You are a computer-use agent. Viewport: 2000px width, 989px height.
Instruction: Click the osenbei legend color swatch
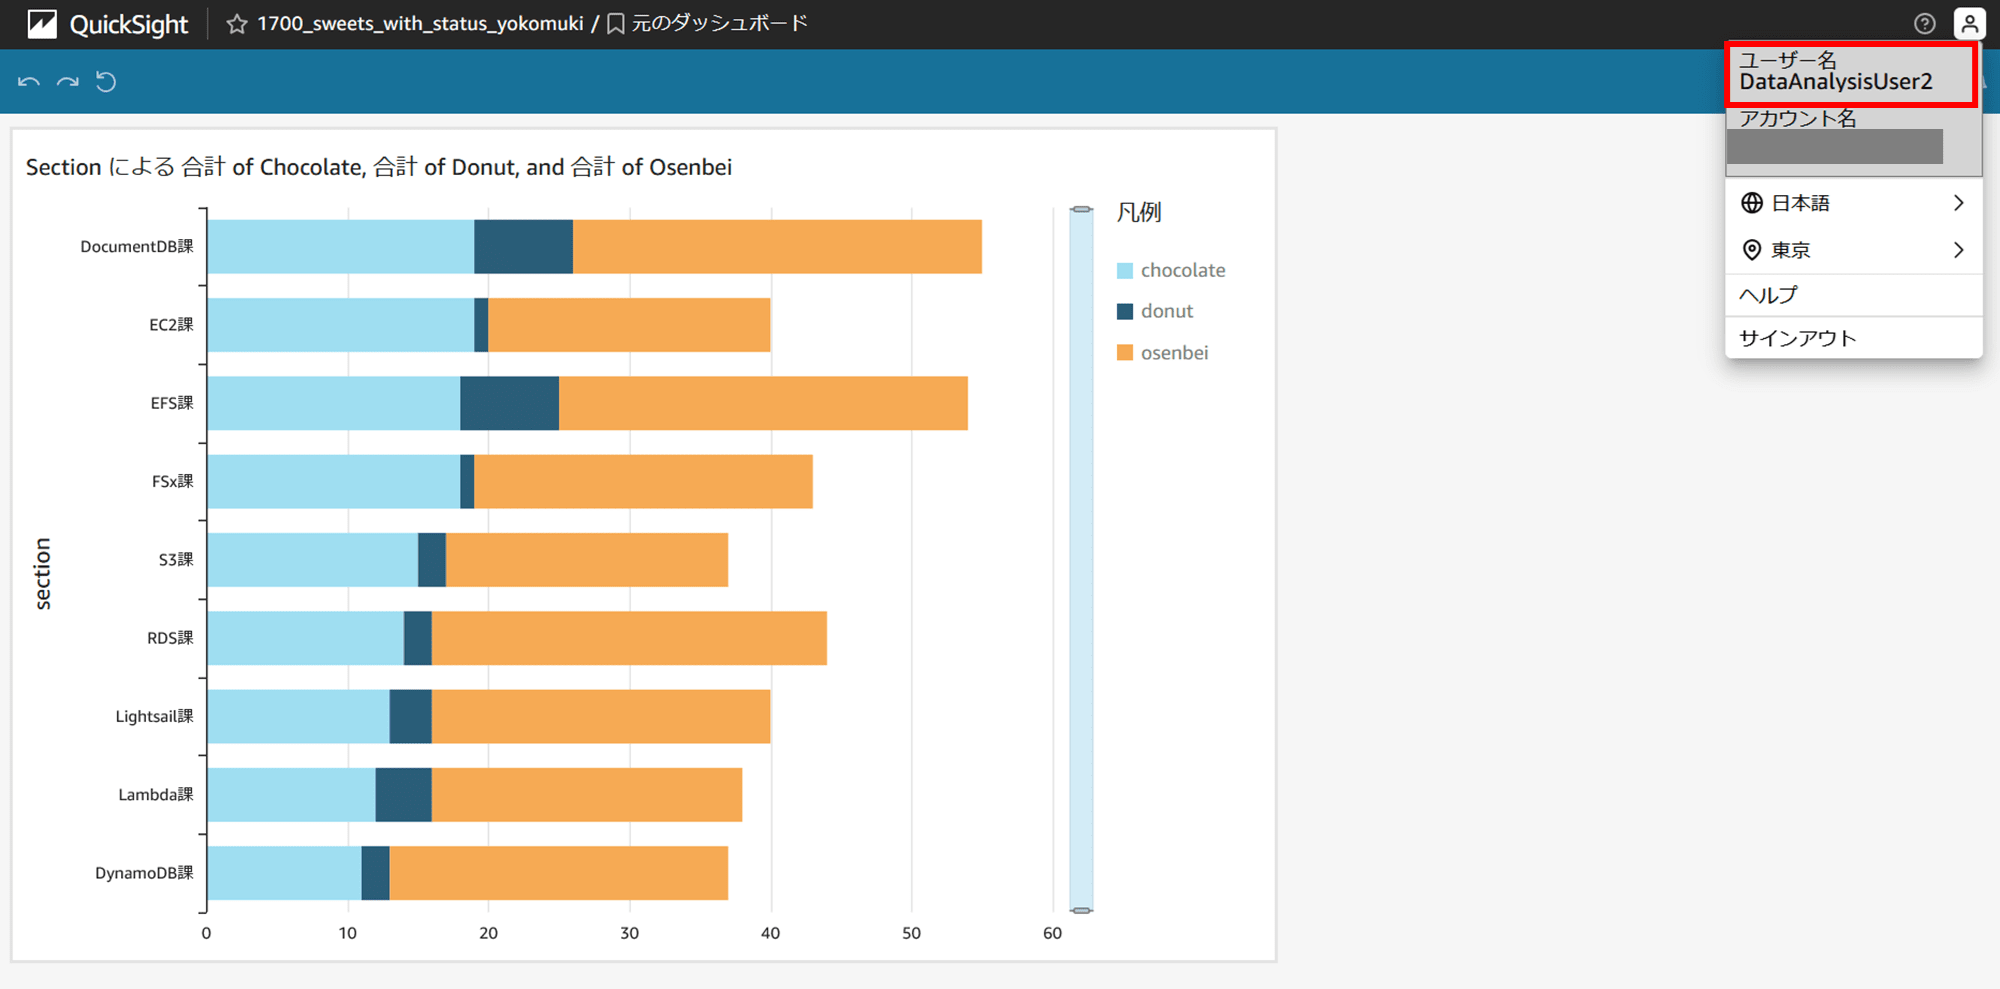click(x=1125, y=352)
